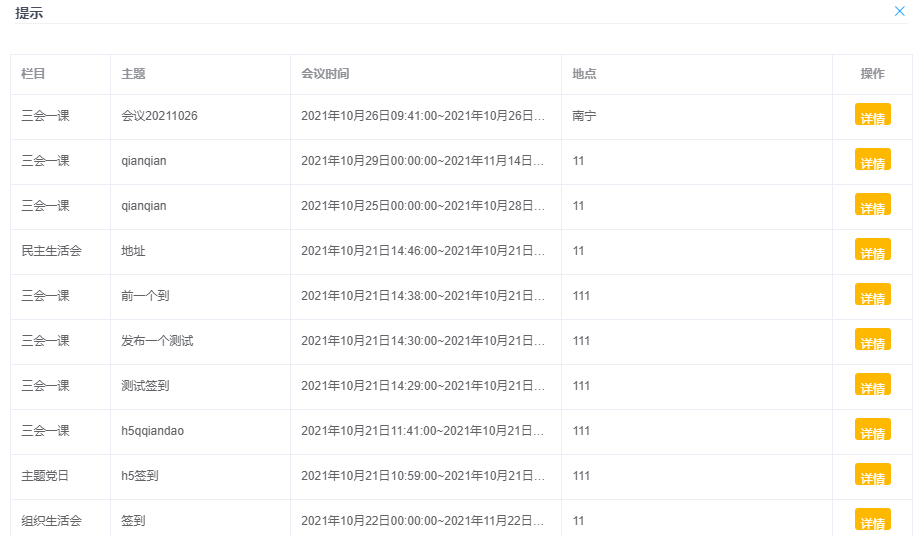Open 详情 for the 前一个到 row
The image size is (914, 536).
(x=872, y=296)
